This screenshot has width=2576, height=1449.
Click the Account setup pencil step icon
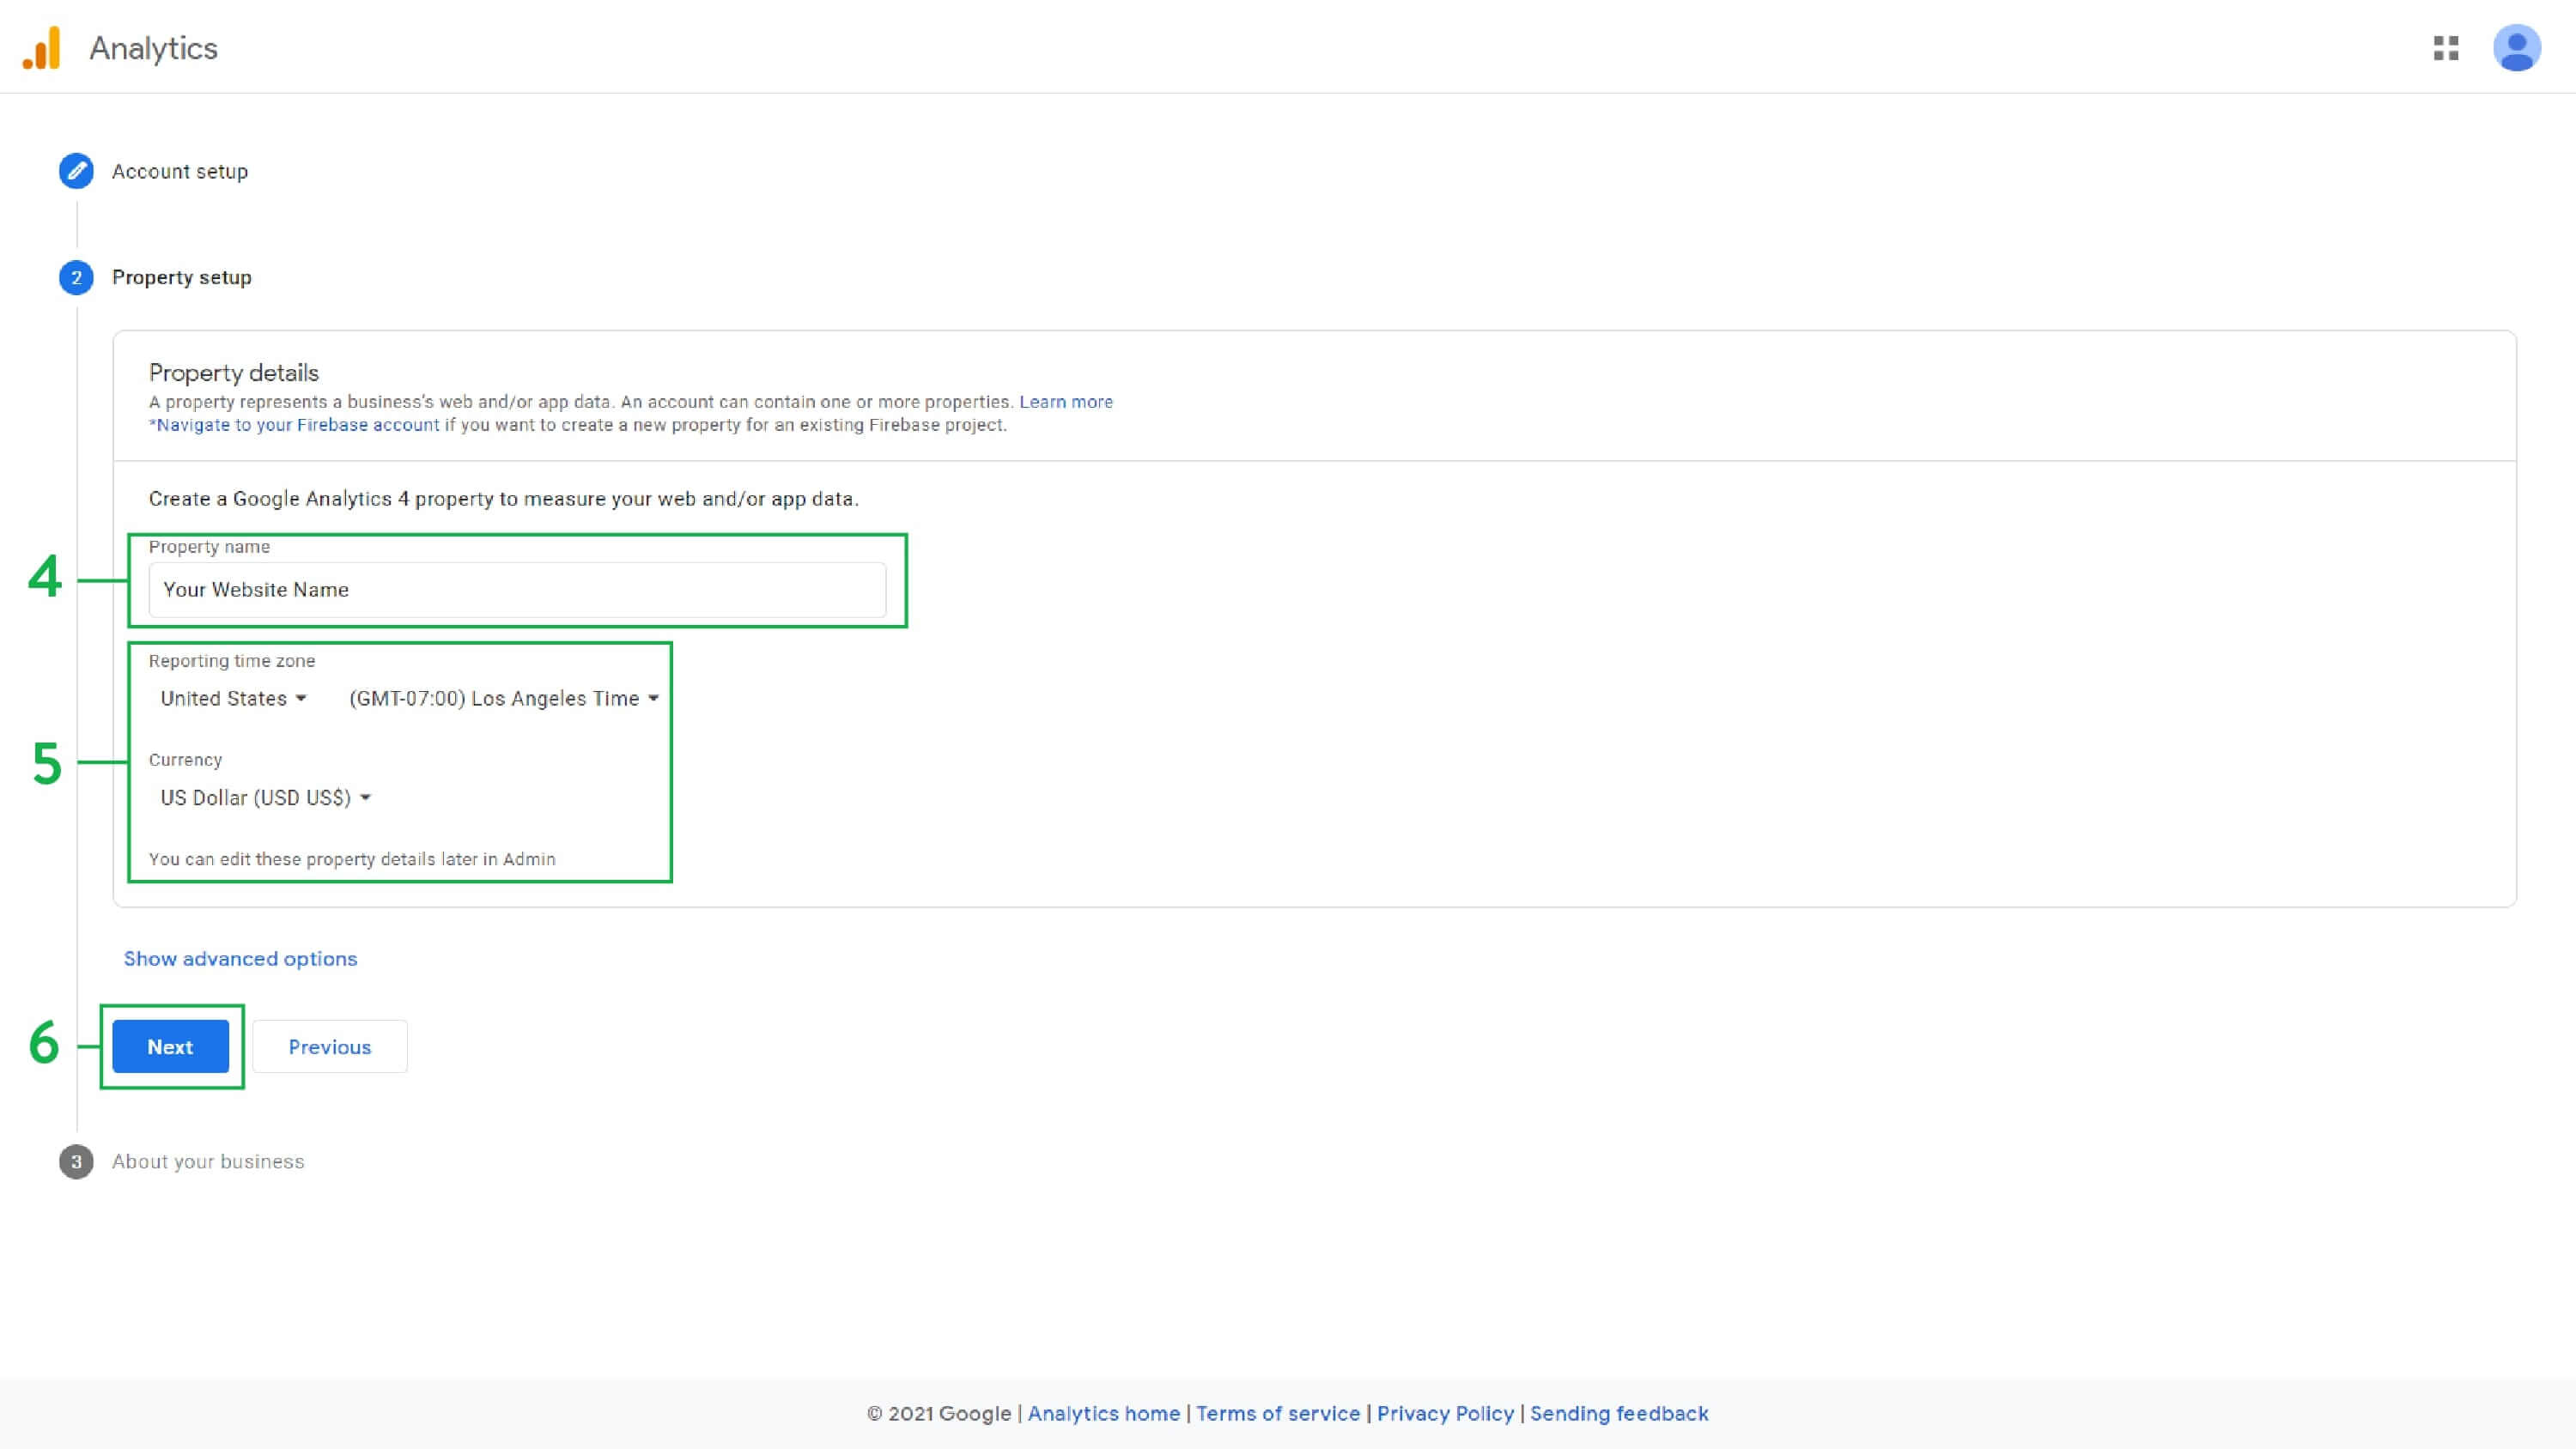coord(76,171)
